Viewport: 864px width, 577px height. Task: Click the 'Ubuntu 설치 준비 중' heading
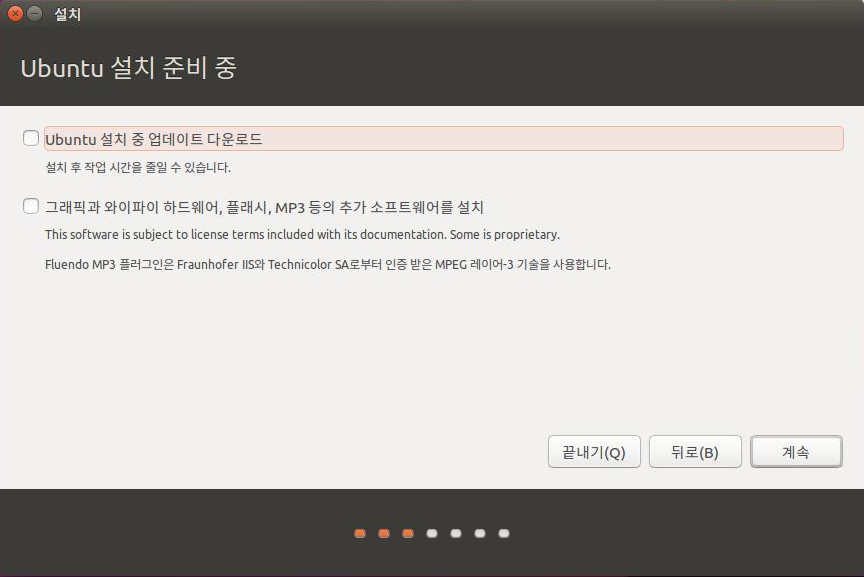coord(128,68)
